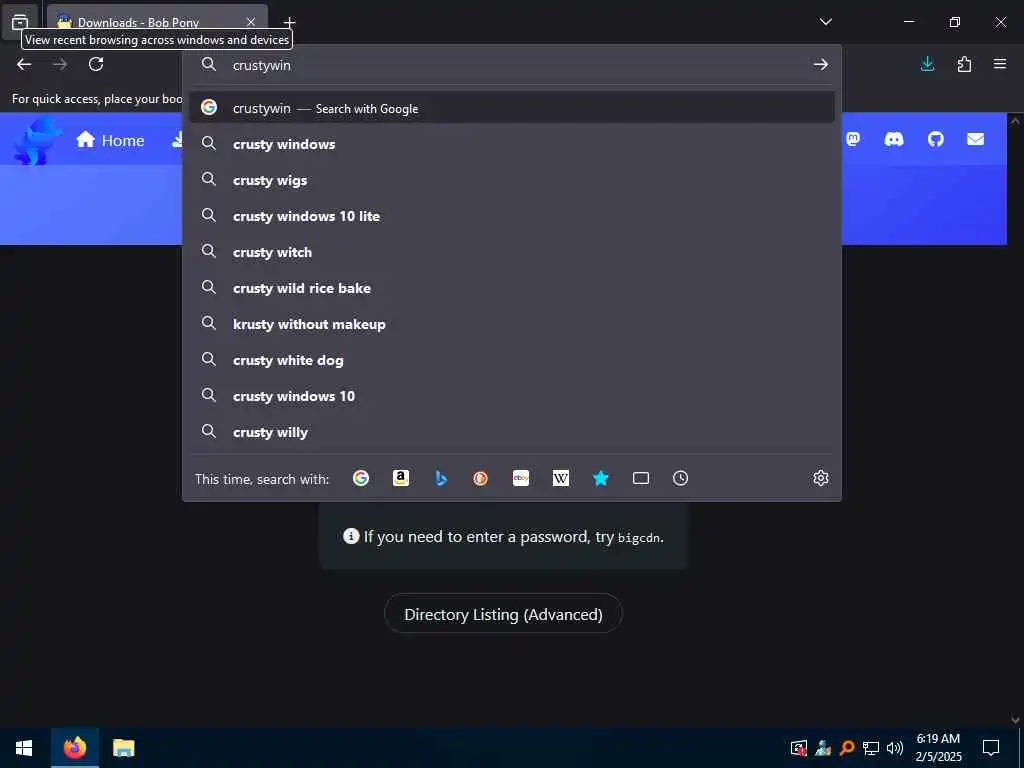The image size is (1024, 768).
Task: Search open tabs with tab icon
Action: click(x=641, y=478)
